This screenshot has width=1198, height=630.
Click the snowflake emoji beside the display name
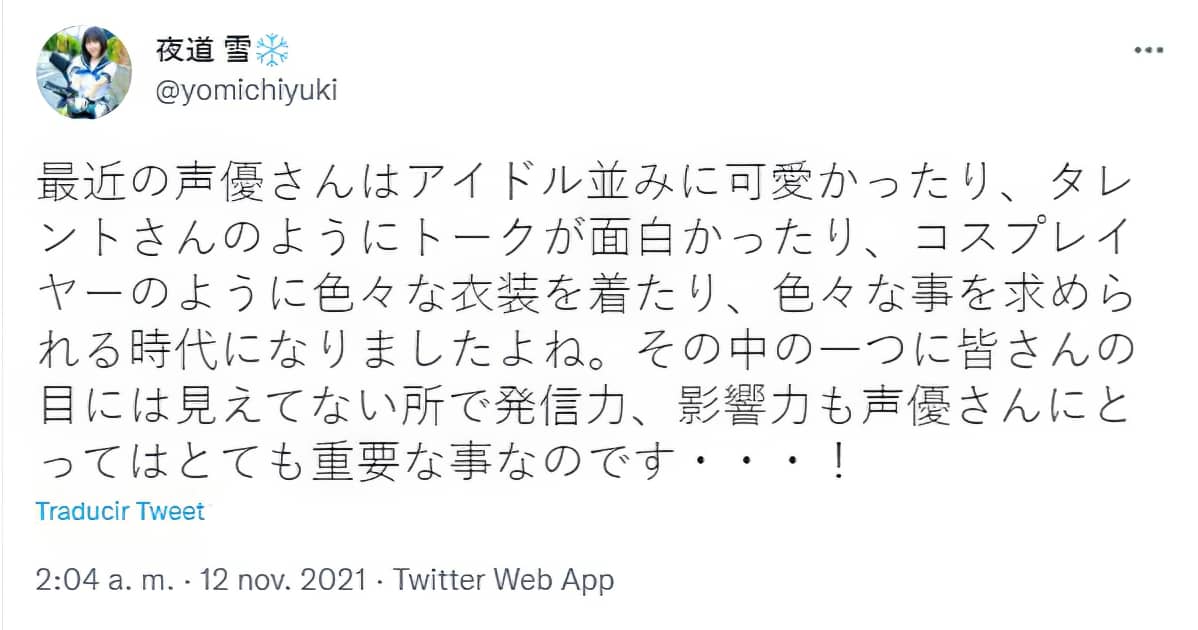click(x=272, y=52)
